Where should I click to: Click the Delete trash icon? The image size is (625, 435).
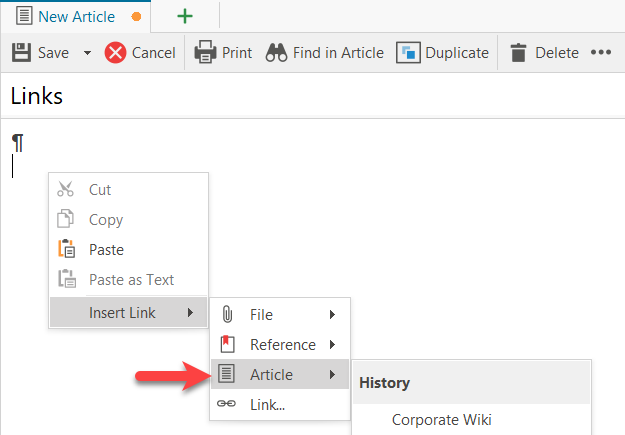click(518, 53)
